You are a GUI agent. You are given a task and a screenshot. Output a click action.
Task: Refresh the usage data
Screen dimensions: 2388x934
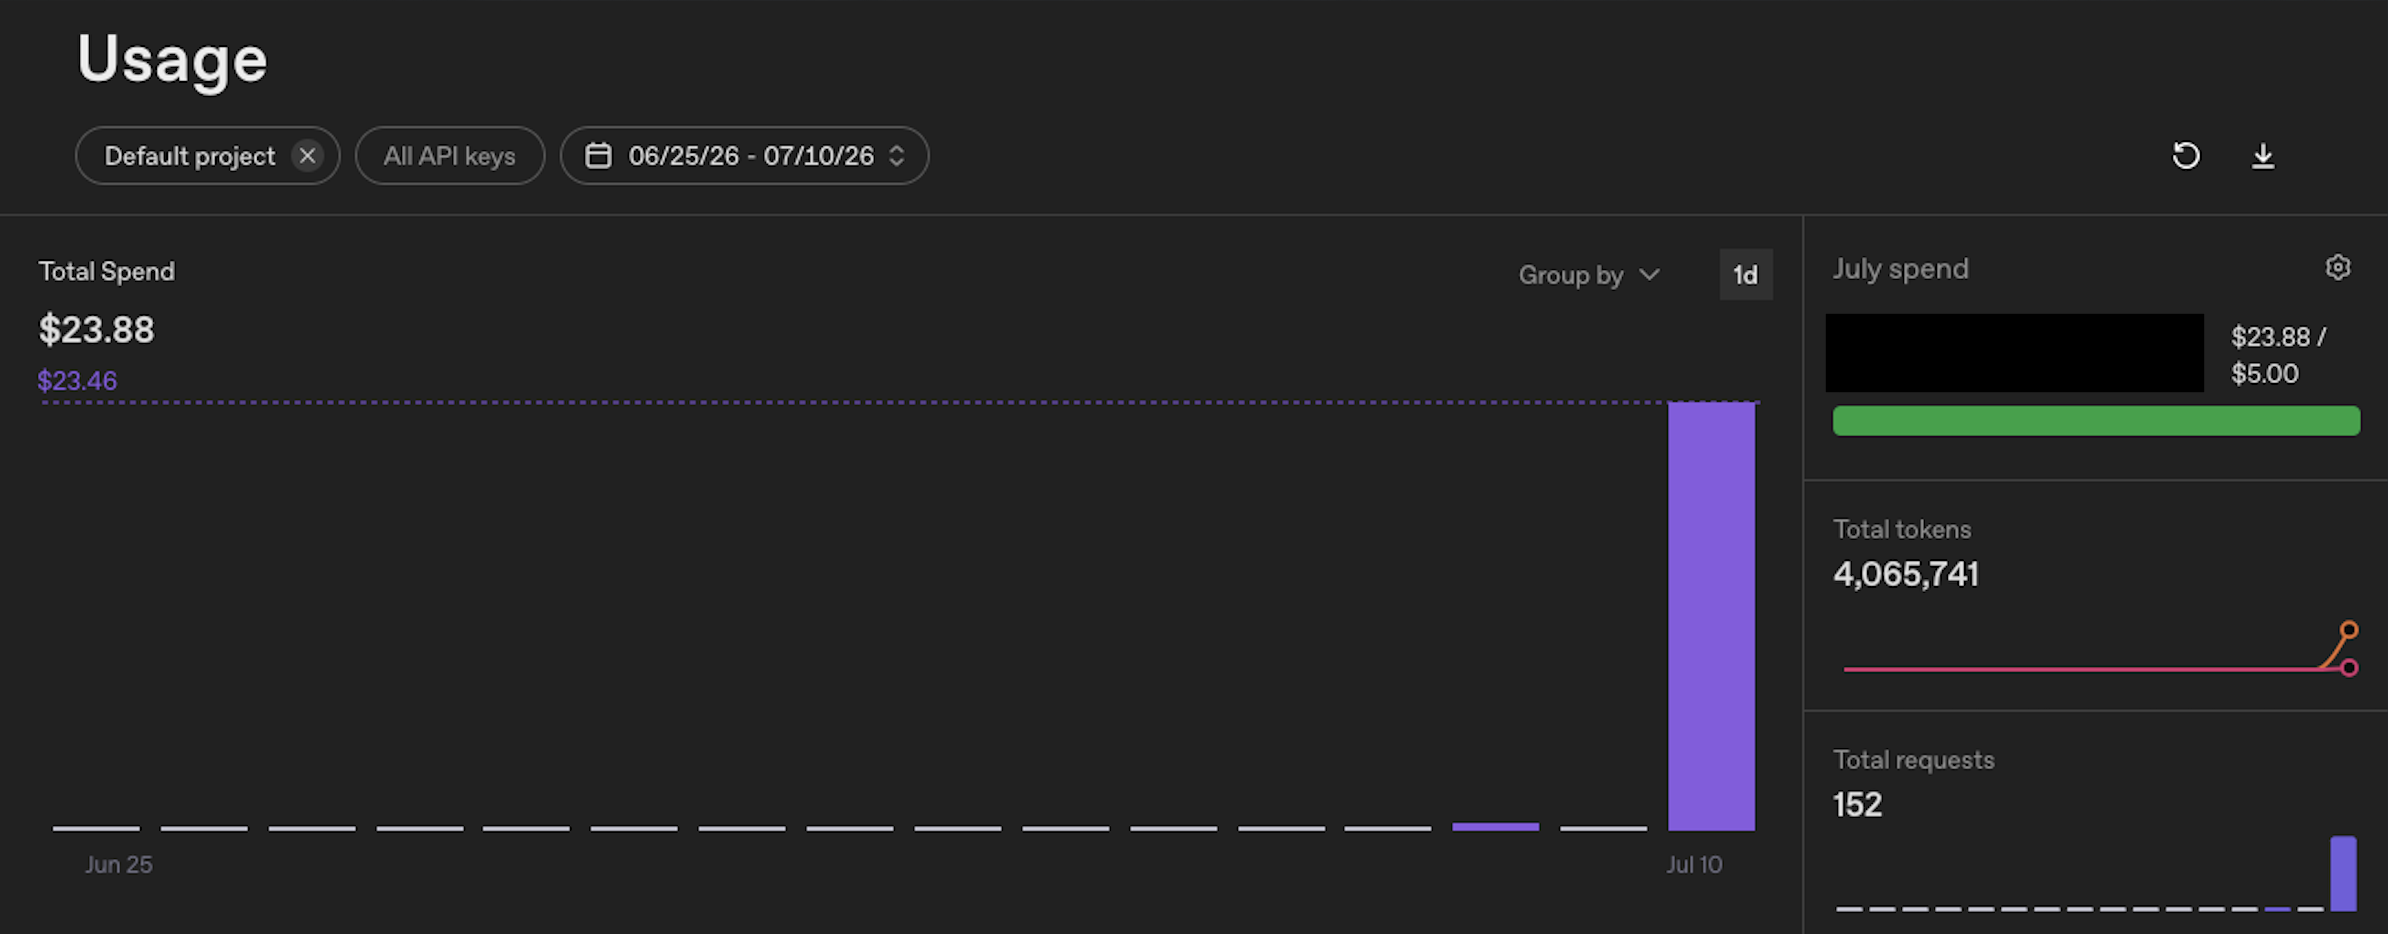click(x=2186, y=156)
